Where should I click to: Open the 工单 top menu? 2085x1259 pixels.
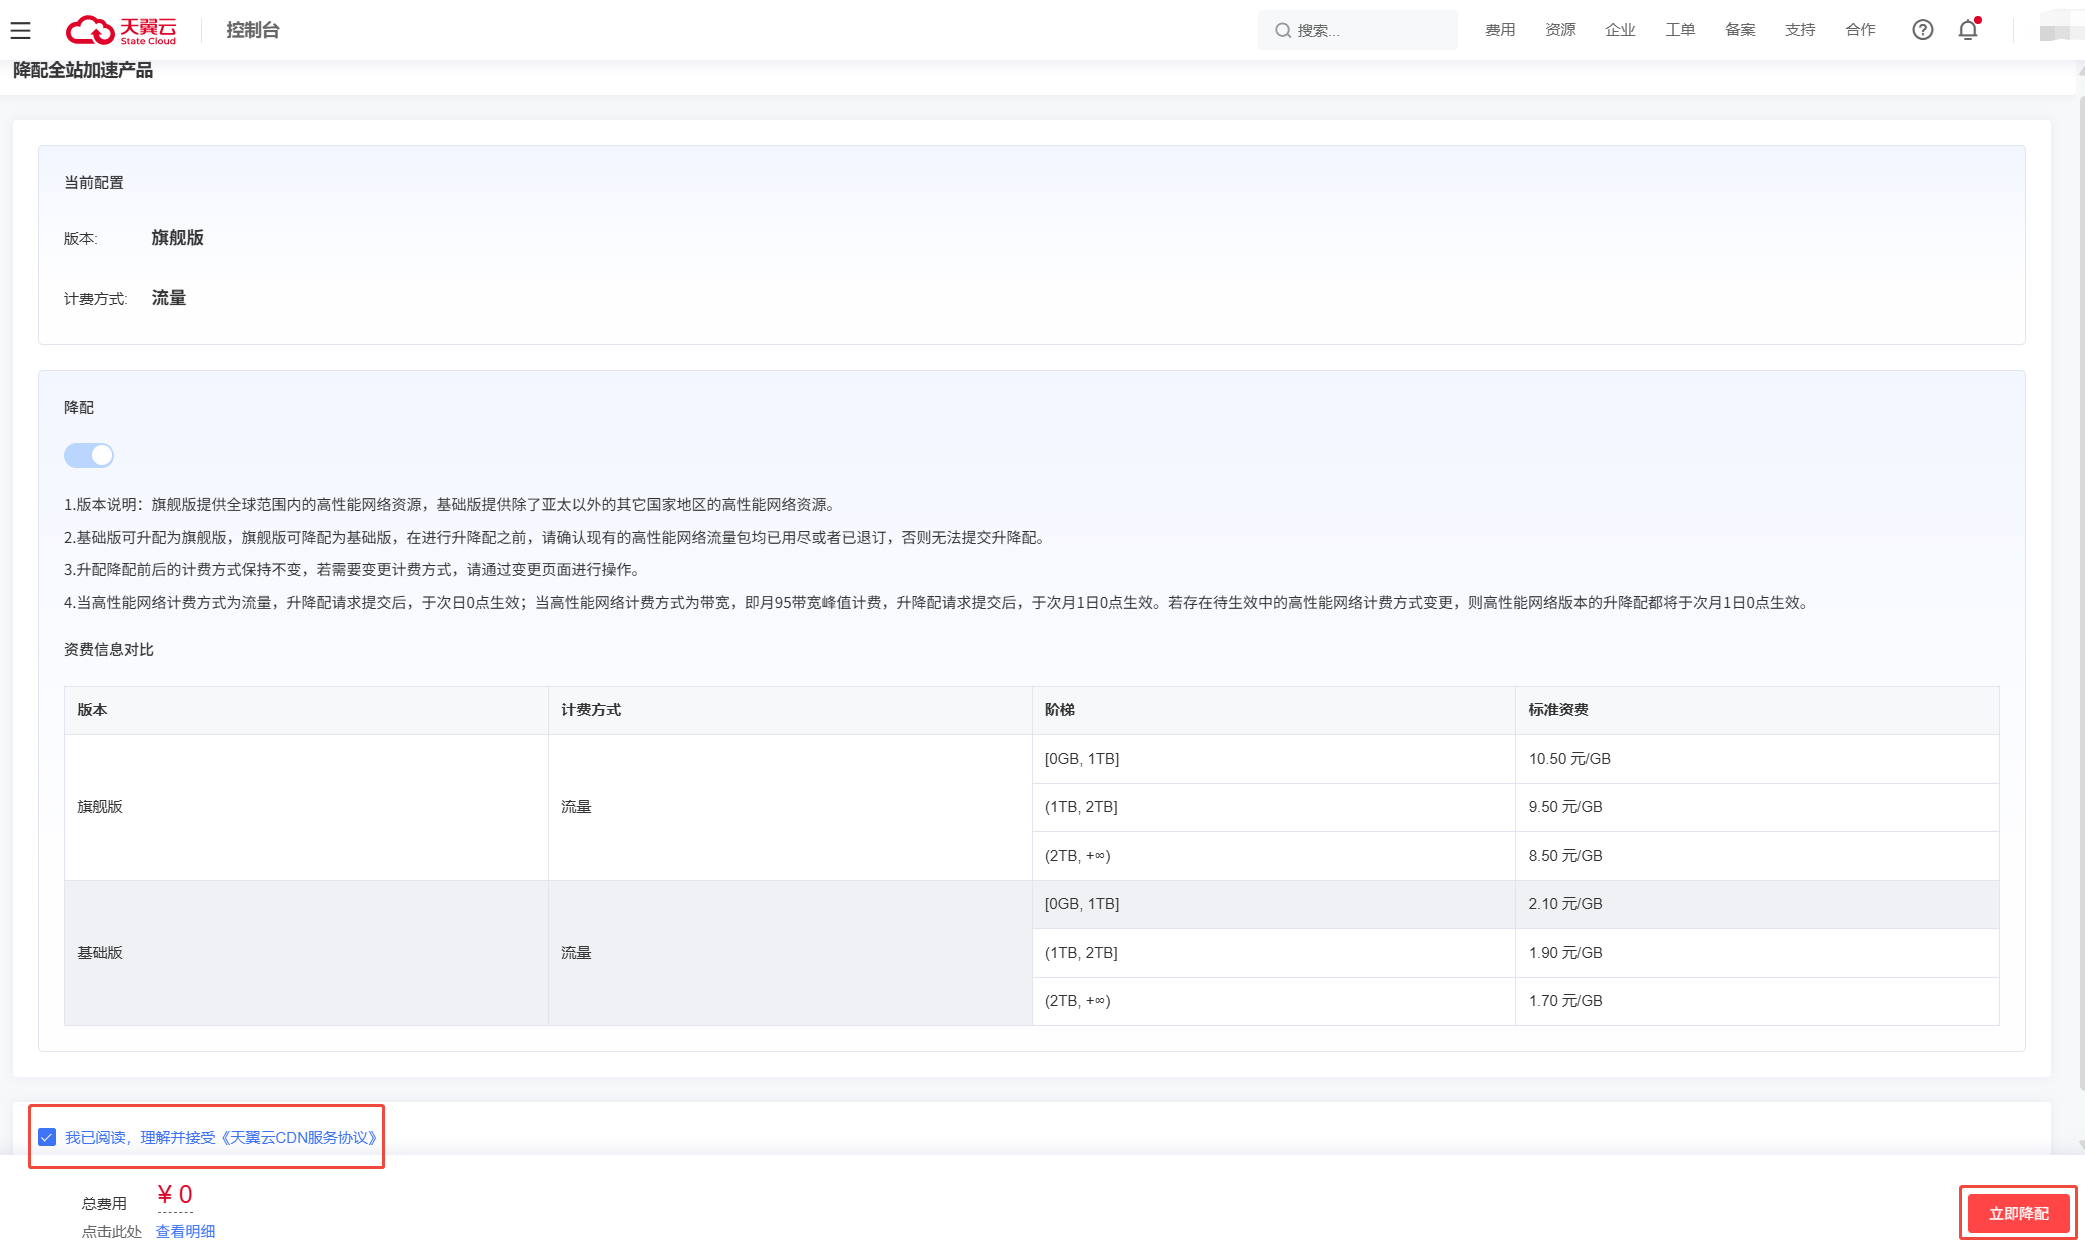click(x=1680, y=30)
